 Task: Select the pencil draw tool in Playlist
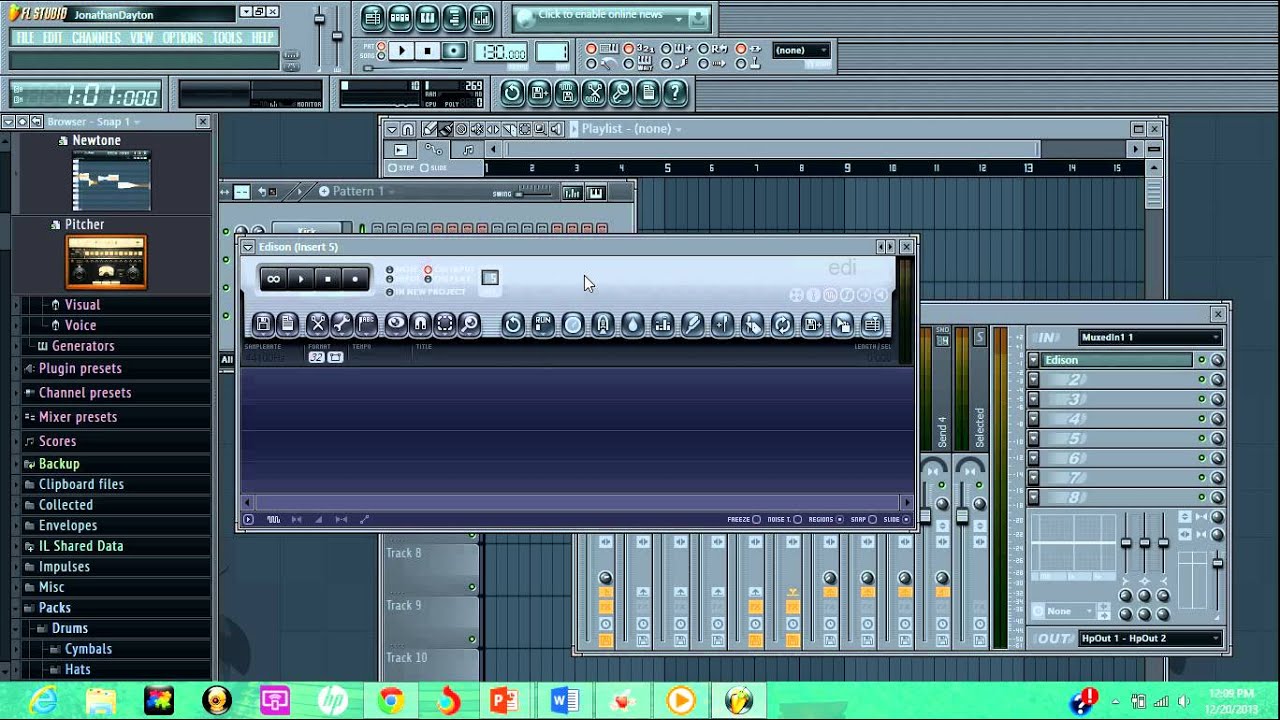[429, 129]
